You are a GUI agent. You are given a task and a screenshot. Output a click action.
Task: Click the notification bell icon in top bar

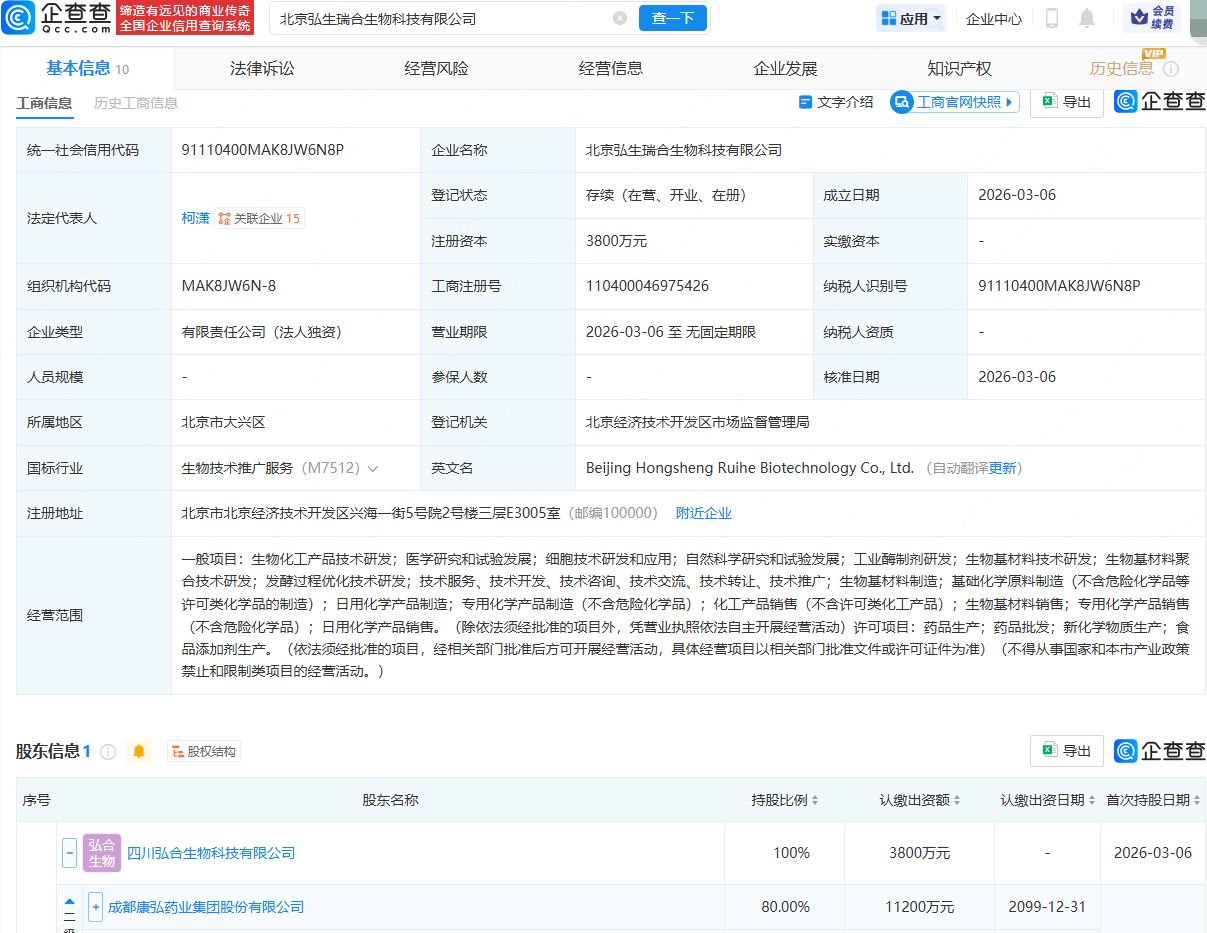[x=1086, y=17]
